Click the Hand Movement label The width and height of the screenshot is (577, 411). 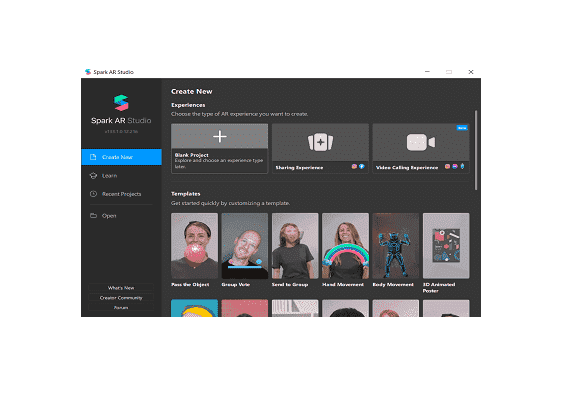pyautogui.click(x=343, y=284)
